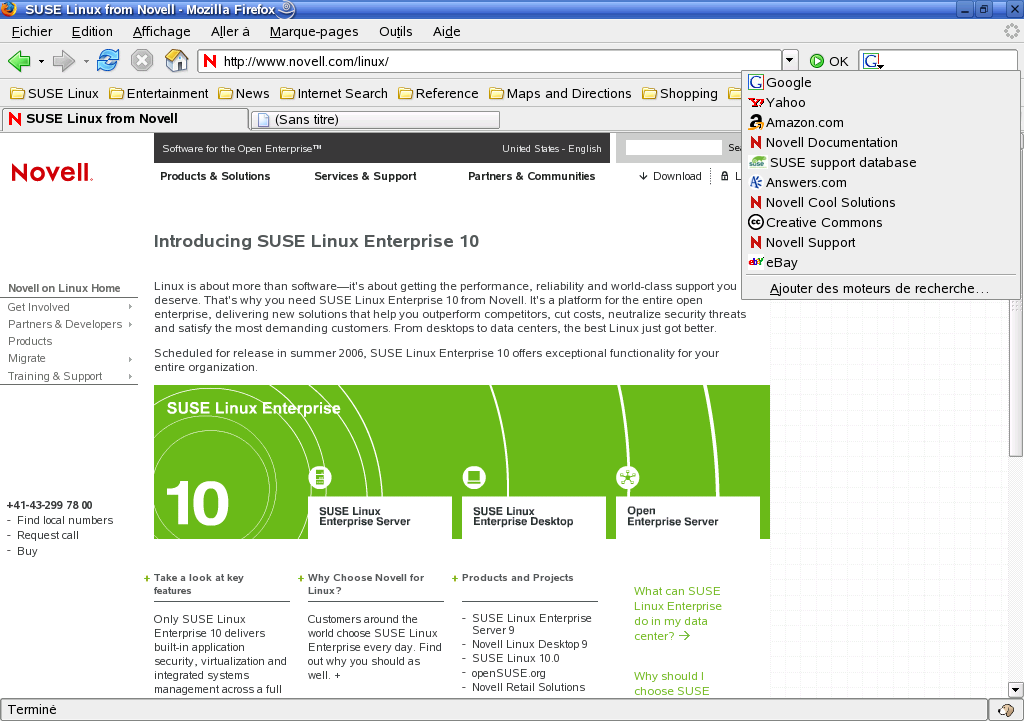
Task: Open the back history dropdown arrow
Action: [41, 61]
